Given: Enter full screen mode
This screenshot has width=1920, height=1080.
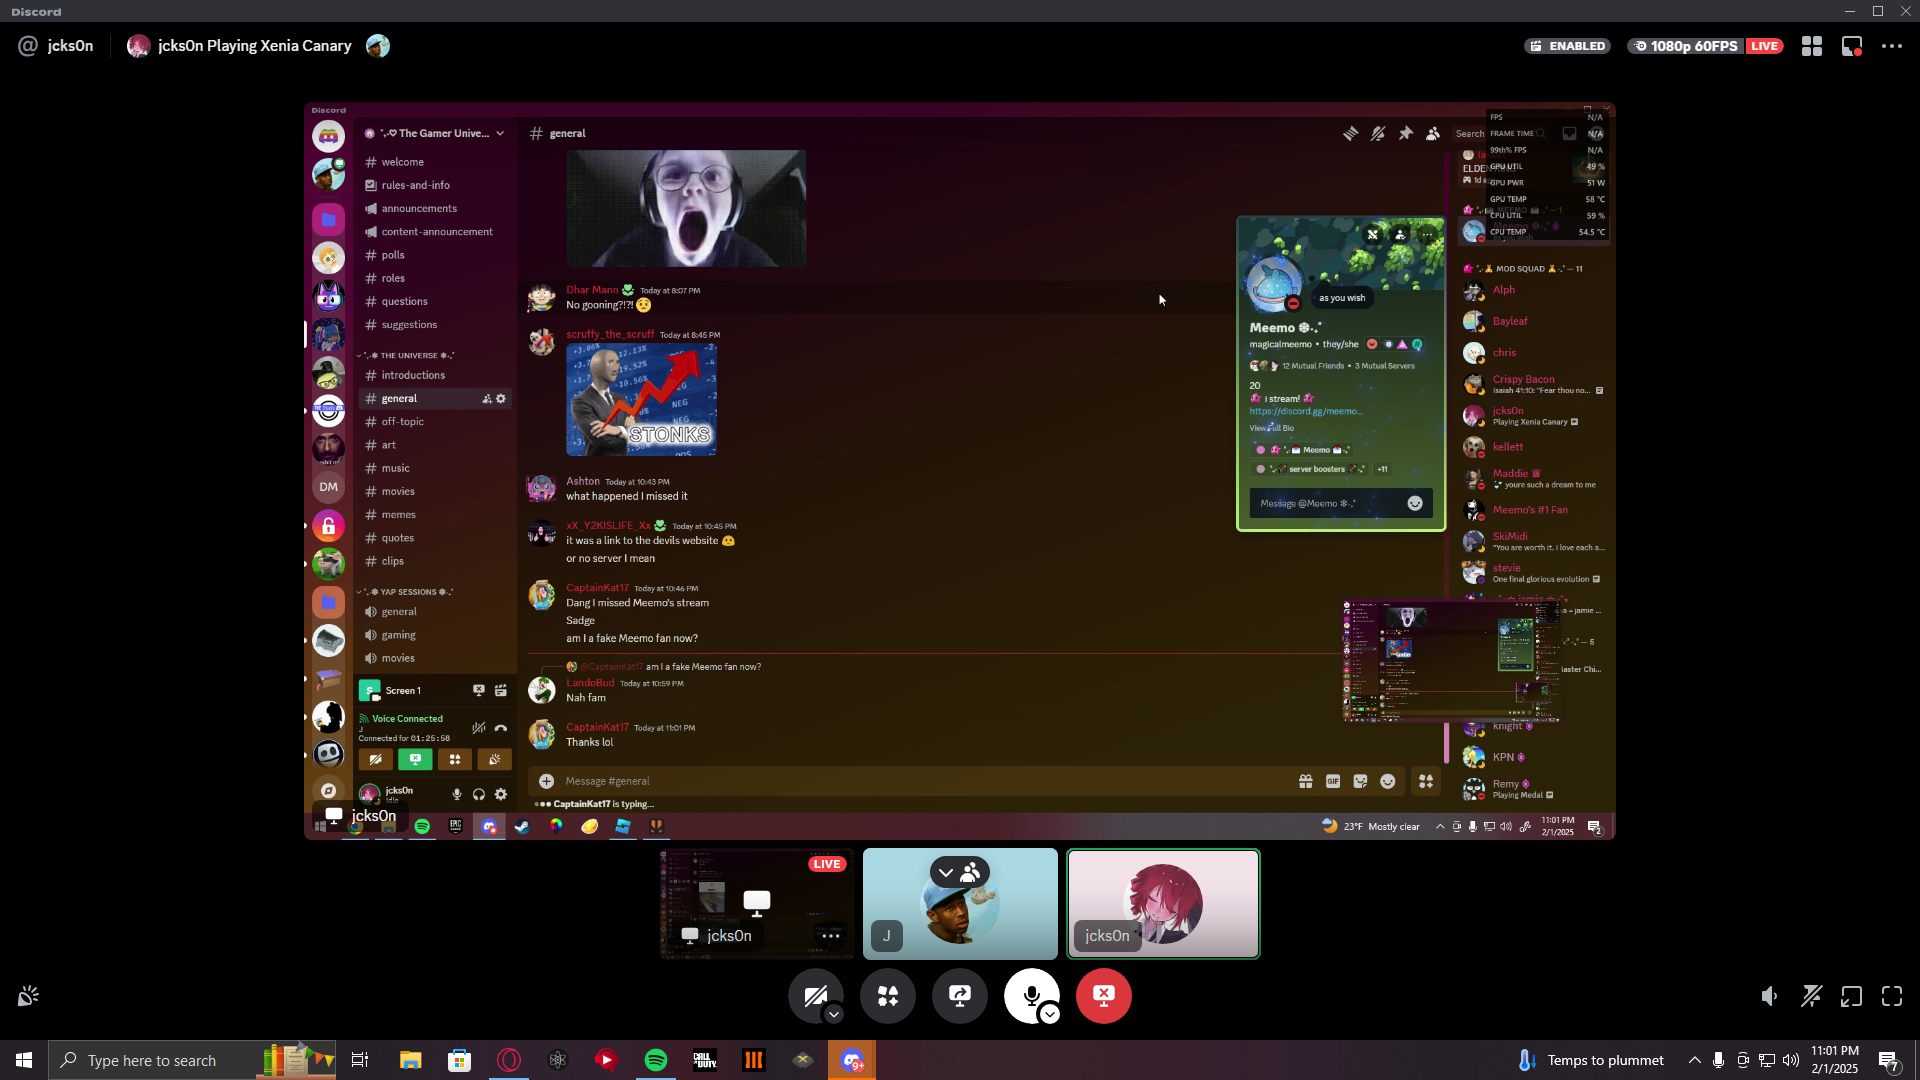Looking at the screenshot, I should pos(1892,996).
